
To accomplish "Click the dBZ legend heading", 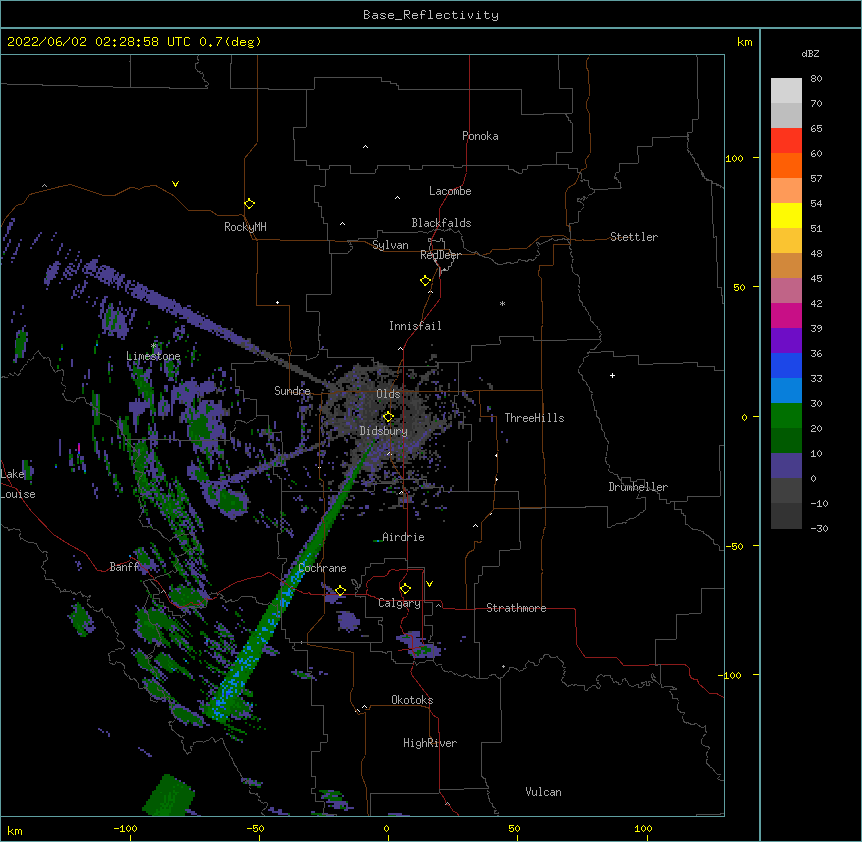I will (x=810, y=54).
